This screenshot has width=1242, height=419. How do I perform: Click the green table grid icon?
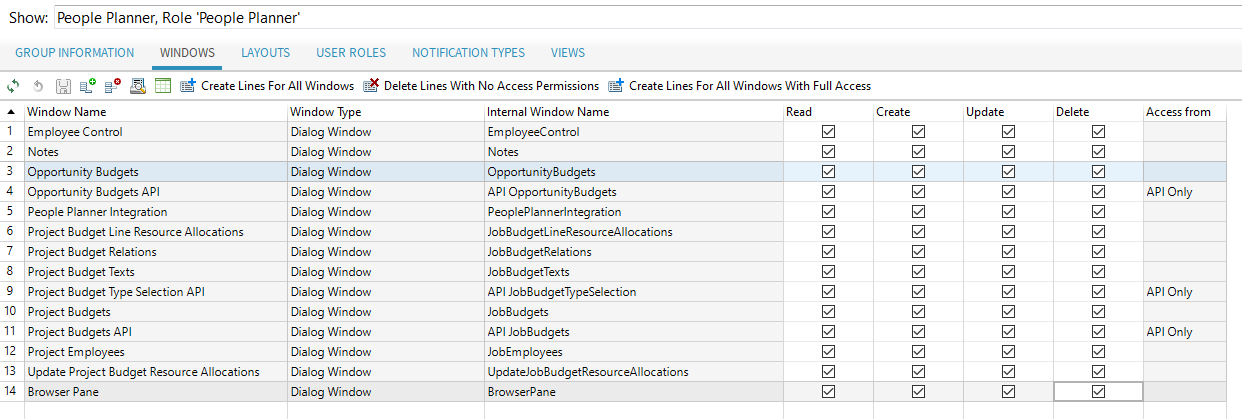pos(163,86)
